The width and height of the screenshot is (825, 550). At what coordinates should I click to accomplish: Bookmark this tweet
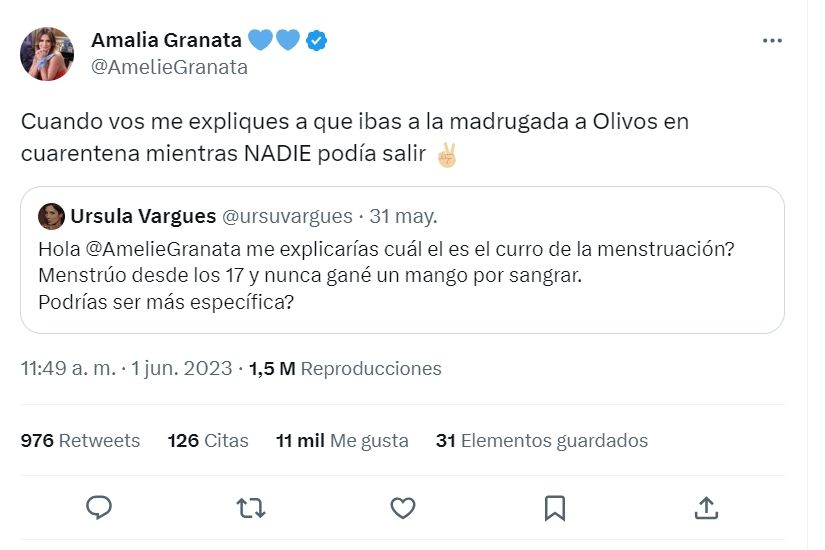[x=554, y=508]
